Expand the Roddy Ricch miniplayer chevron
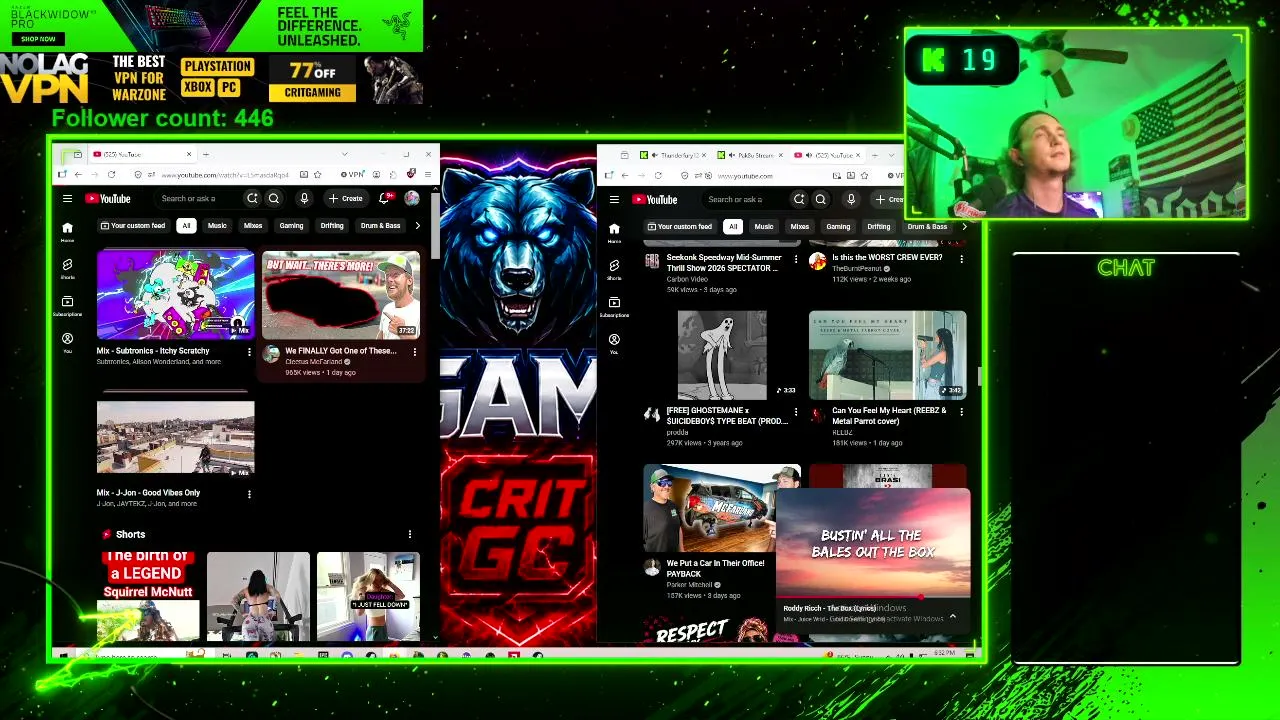Screen dimensions: 1280x720 (x=952, y=617)
